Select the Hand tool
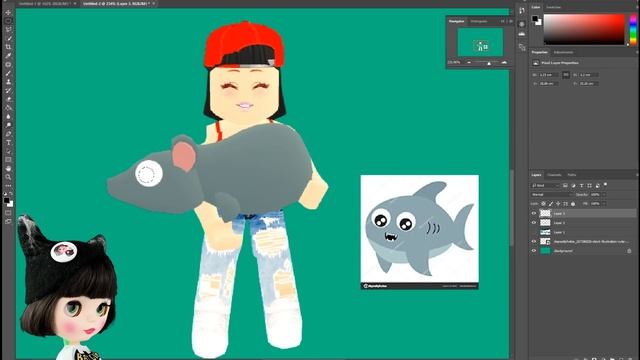Image resolution: width=640 pixels, height=360 pixels. pyautogui.click(x=8, y=168)
